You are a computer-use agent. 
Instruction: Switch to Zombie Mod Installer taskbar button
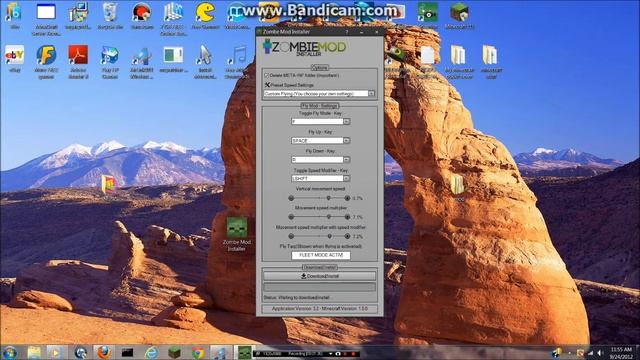point(244,353)
